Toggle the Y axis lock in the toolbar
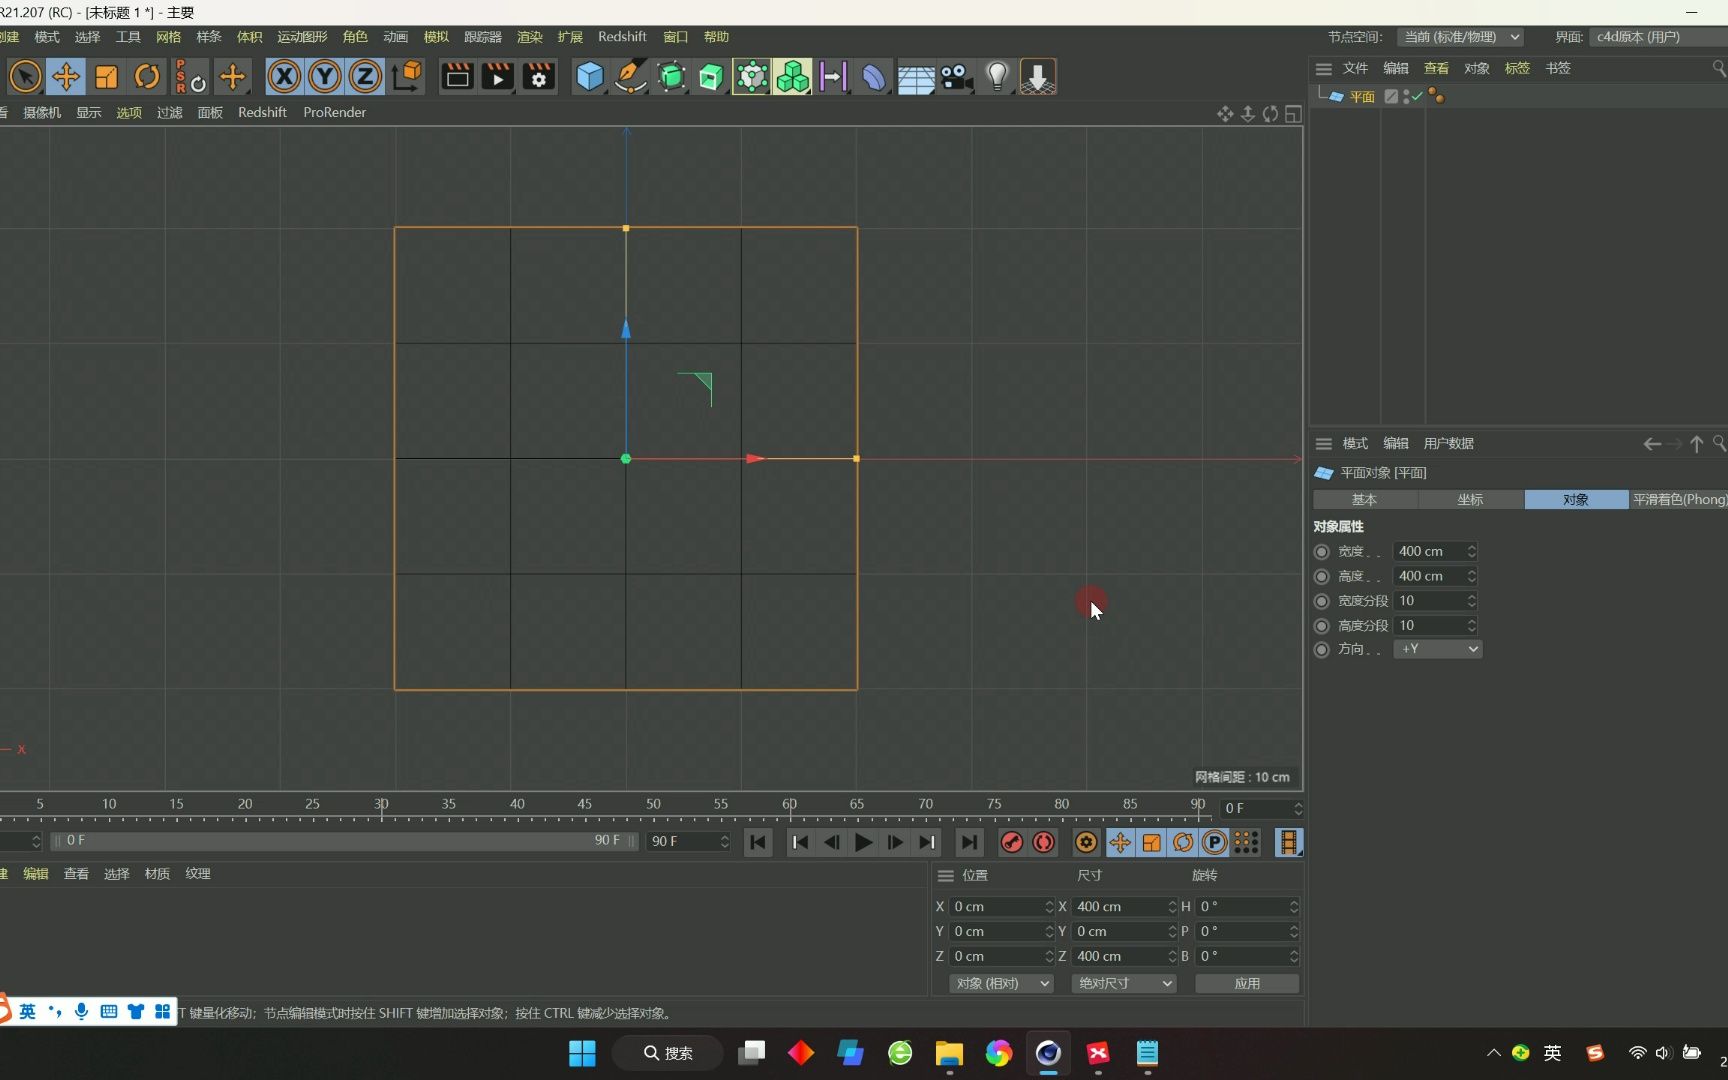This screenshot has height=1080, width=1728. 323,76
